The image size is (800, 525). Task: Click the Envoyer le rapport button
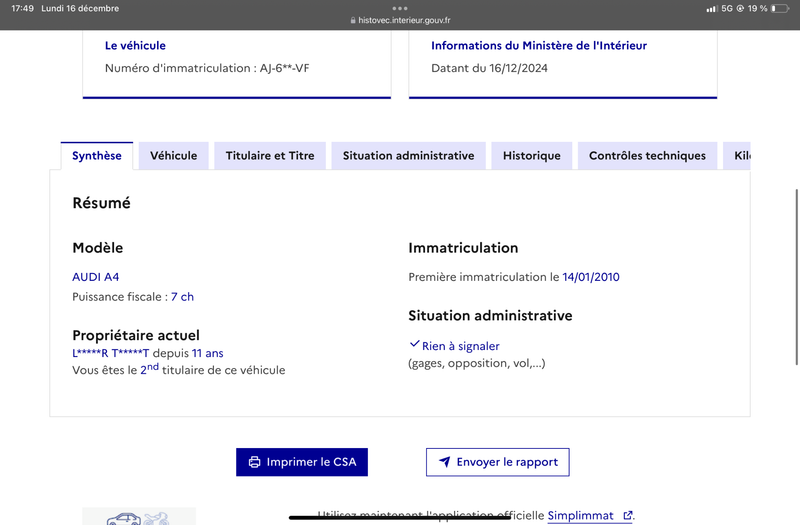coord(497,462)
